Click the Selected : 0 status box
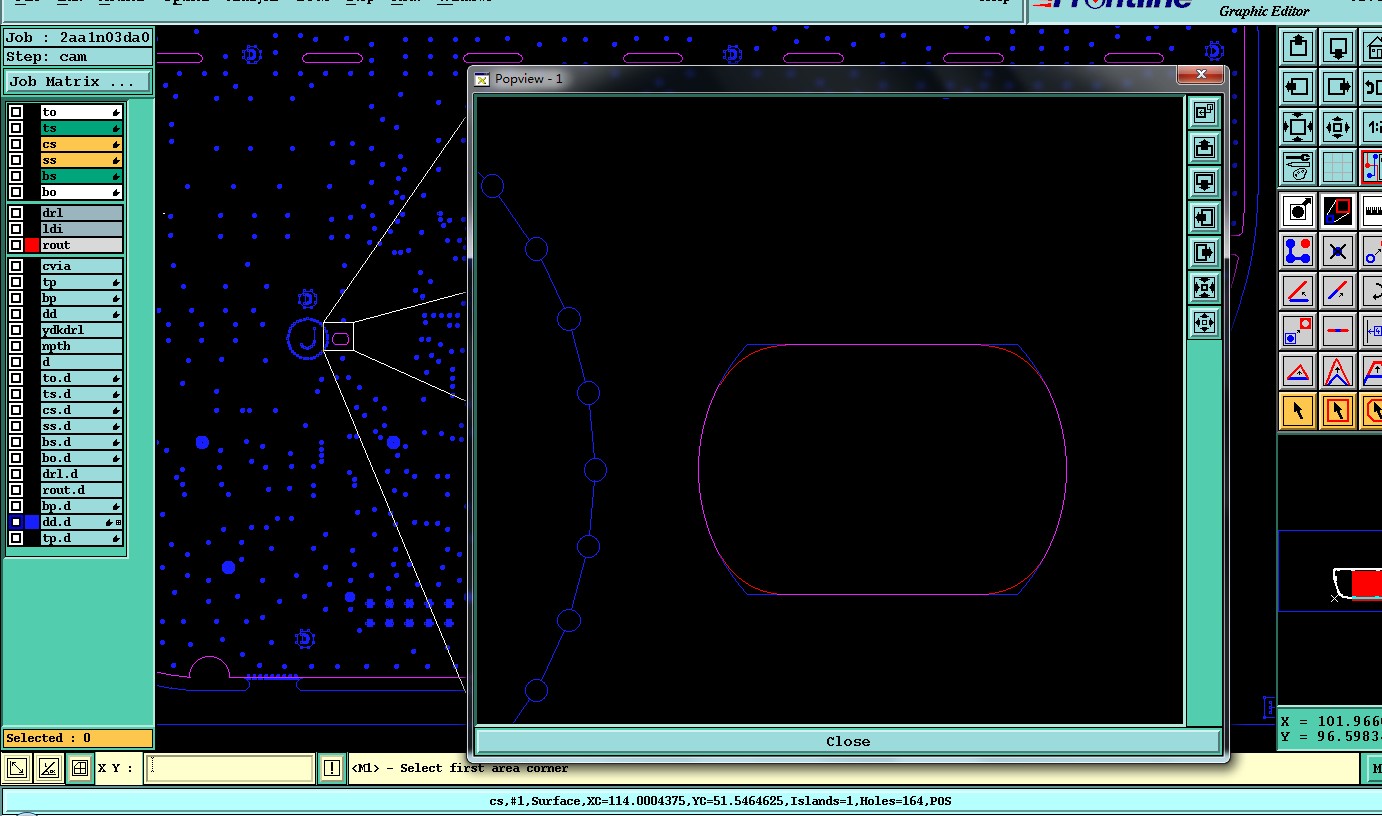The image size is (1382, 816). (x=78, y=738)
